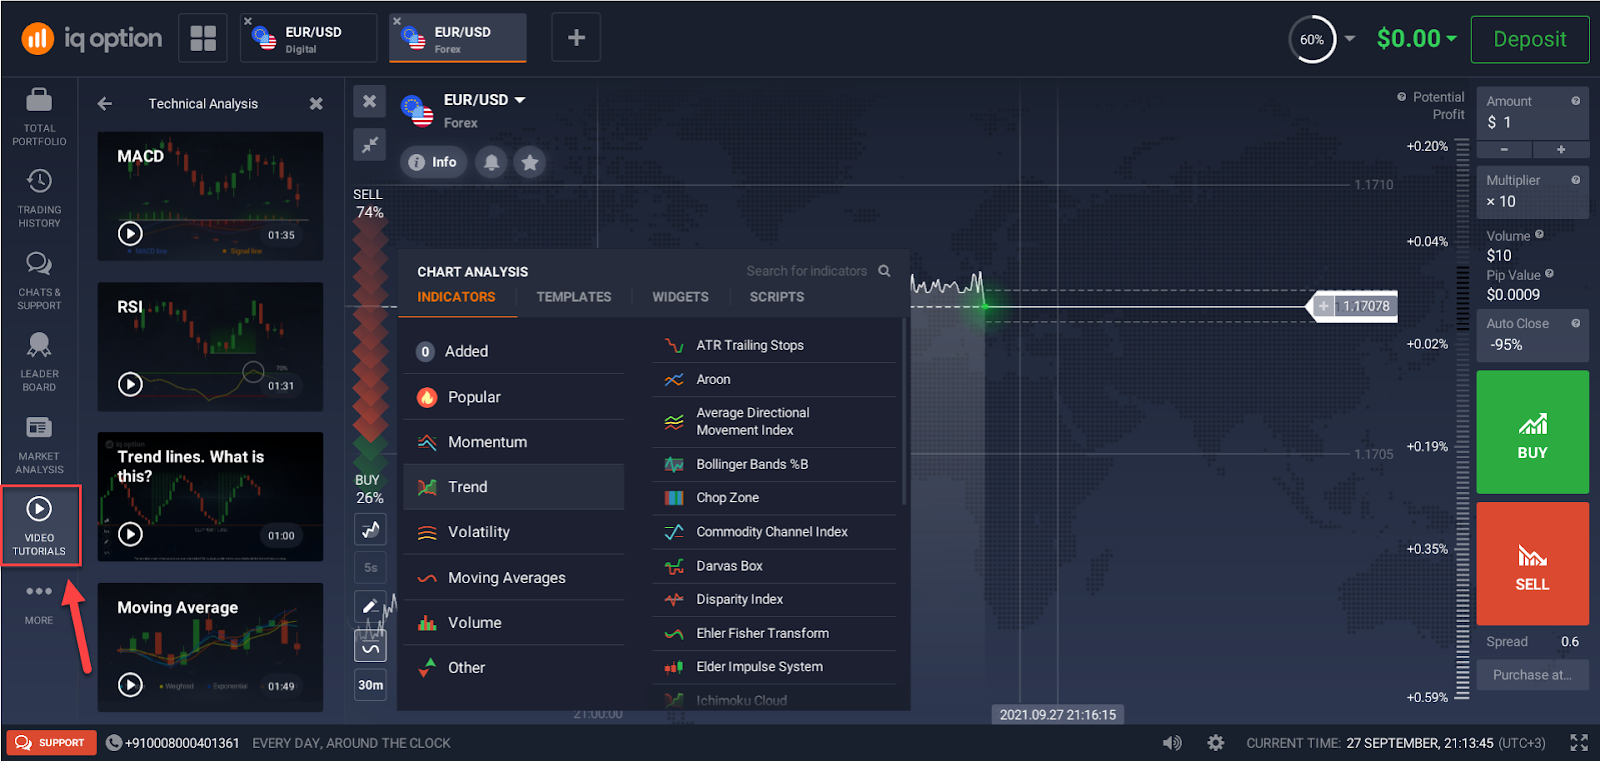This screenshot has width=1600, height=761.
Task: Click the asset grid layout icon
Action: [x=203, y=38]
